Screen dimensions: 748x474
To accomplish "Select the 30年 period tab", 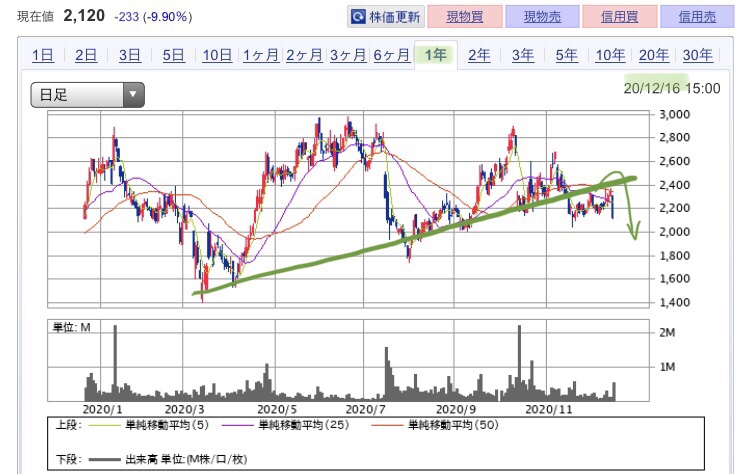I will pyautogui.click(x=697, y=56).
